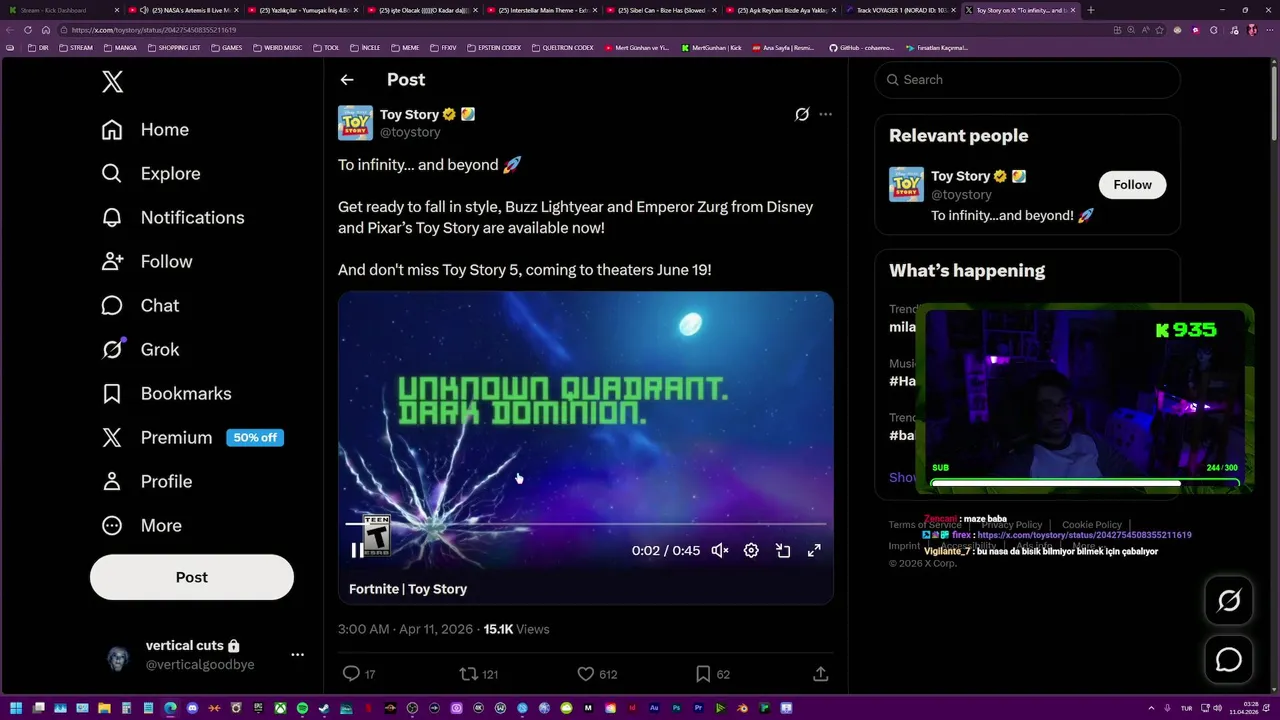The height and width of the screenshot is (720, 1280).
Task: Open the chat link to x.com/toystory status
Action: [1084, 535]
